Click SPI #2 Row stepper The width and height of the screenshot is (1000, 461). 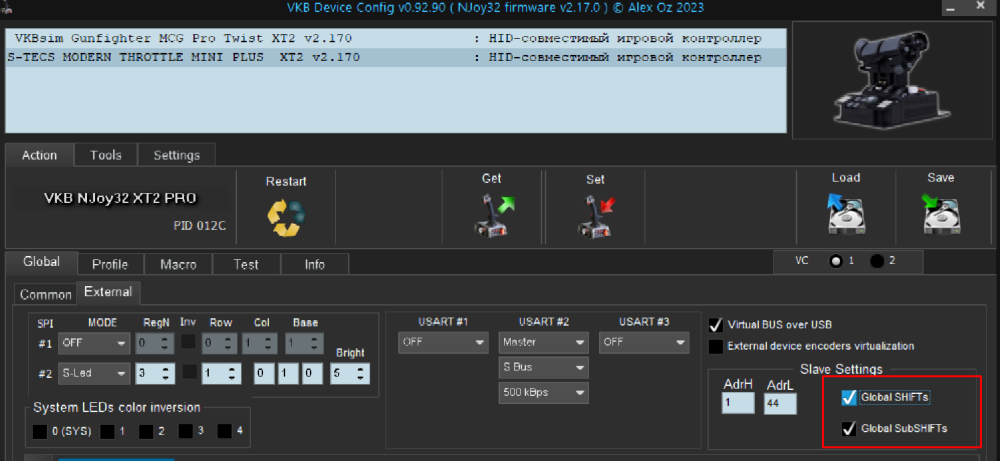coord(221,373)
